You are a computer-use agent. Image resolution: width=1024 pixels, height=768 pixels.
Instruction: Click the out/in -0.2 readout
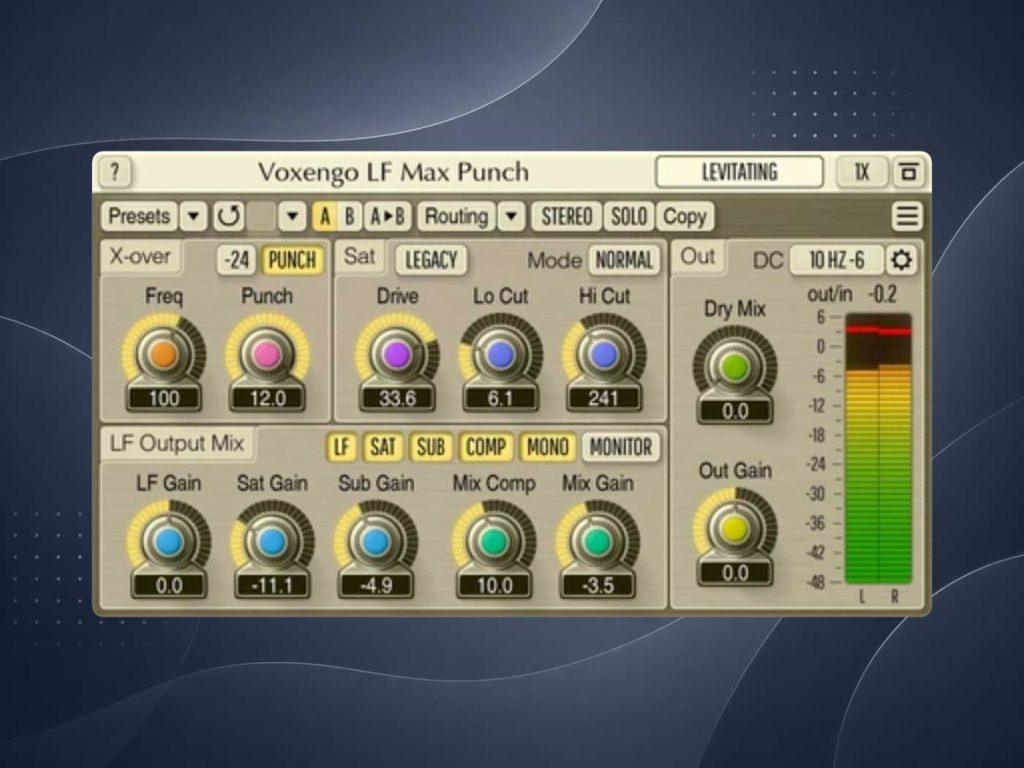click(852, 295)
